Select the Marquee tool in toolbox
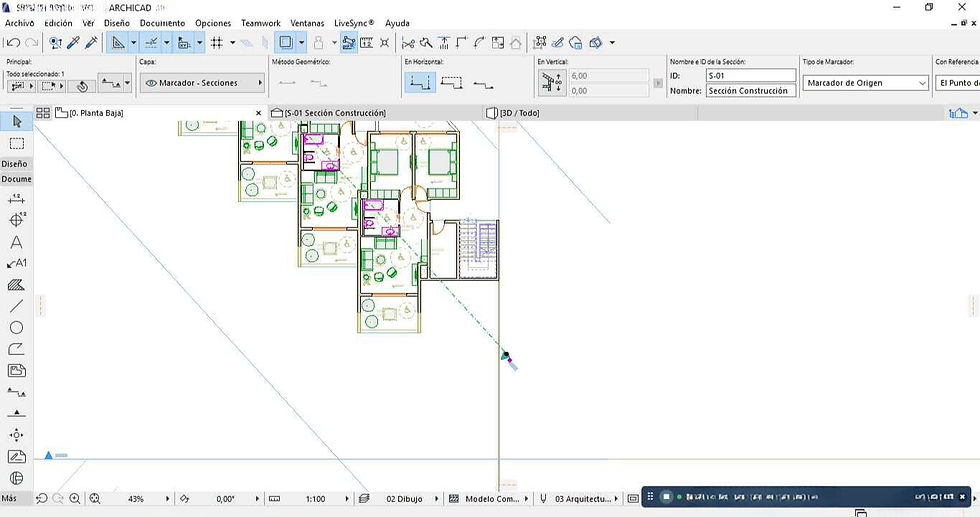Image resolution: width=980 pixels, height=517 pixels. pos(17,143)
